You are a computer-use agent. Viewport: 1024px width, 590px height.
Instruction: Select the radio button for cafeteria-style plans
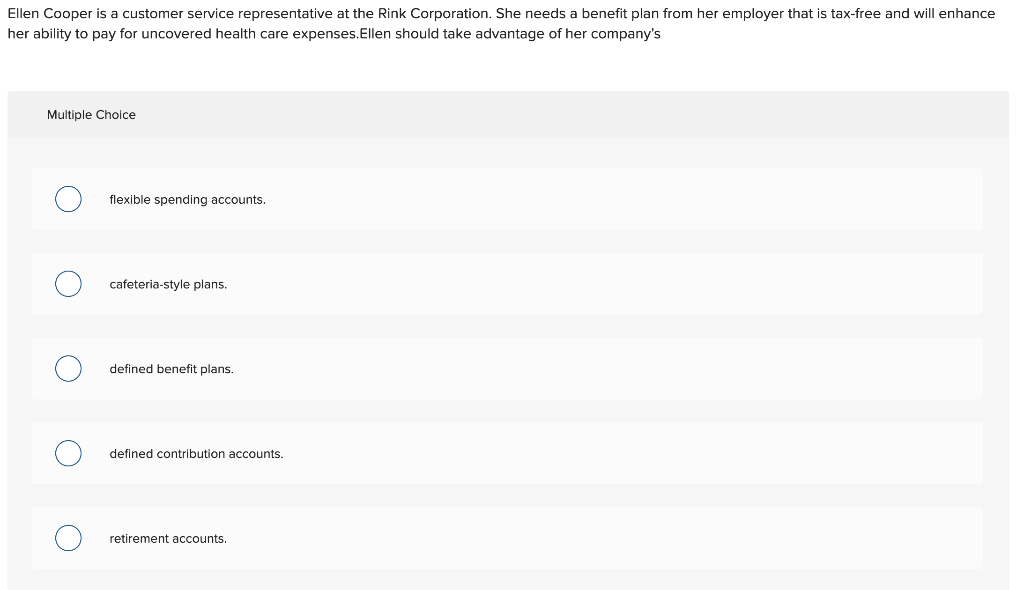68,284
